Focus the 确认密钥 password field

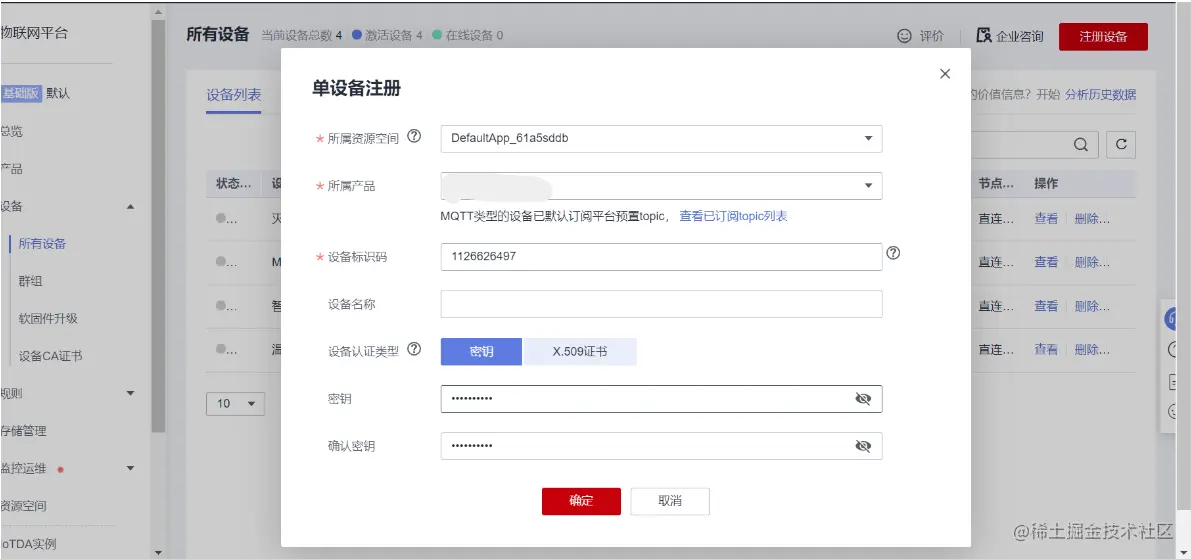click(661, 446)
